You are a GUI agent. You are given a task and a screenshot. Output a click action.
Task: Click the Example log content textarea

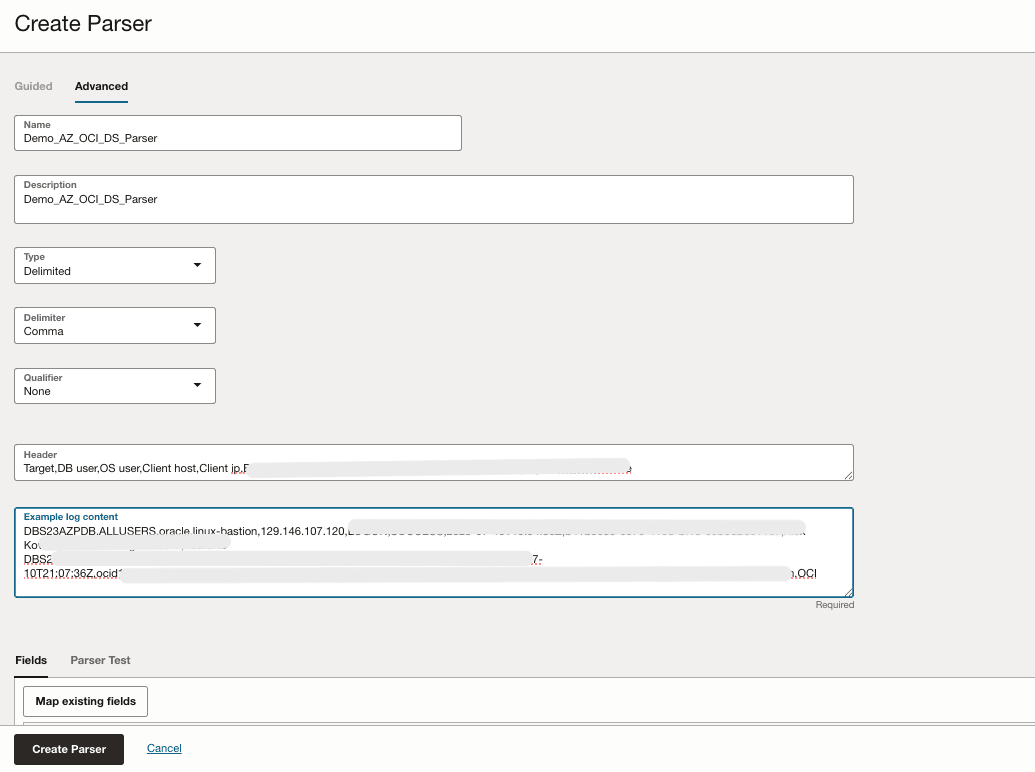(x=434, y=552)
